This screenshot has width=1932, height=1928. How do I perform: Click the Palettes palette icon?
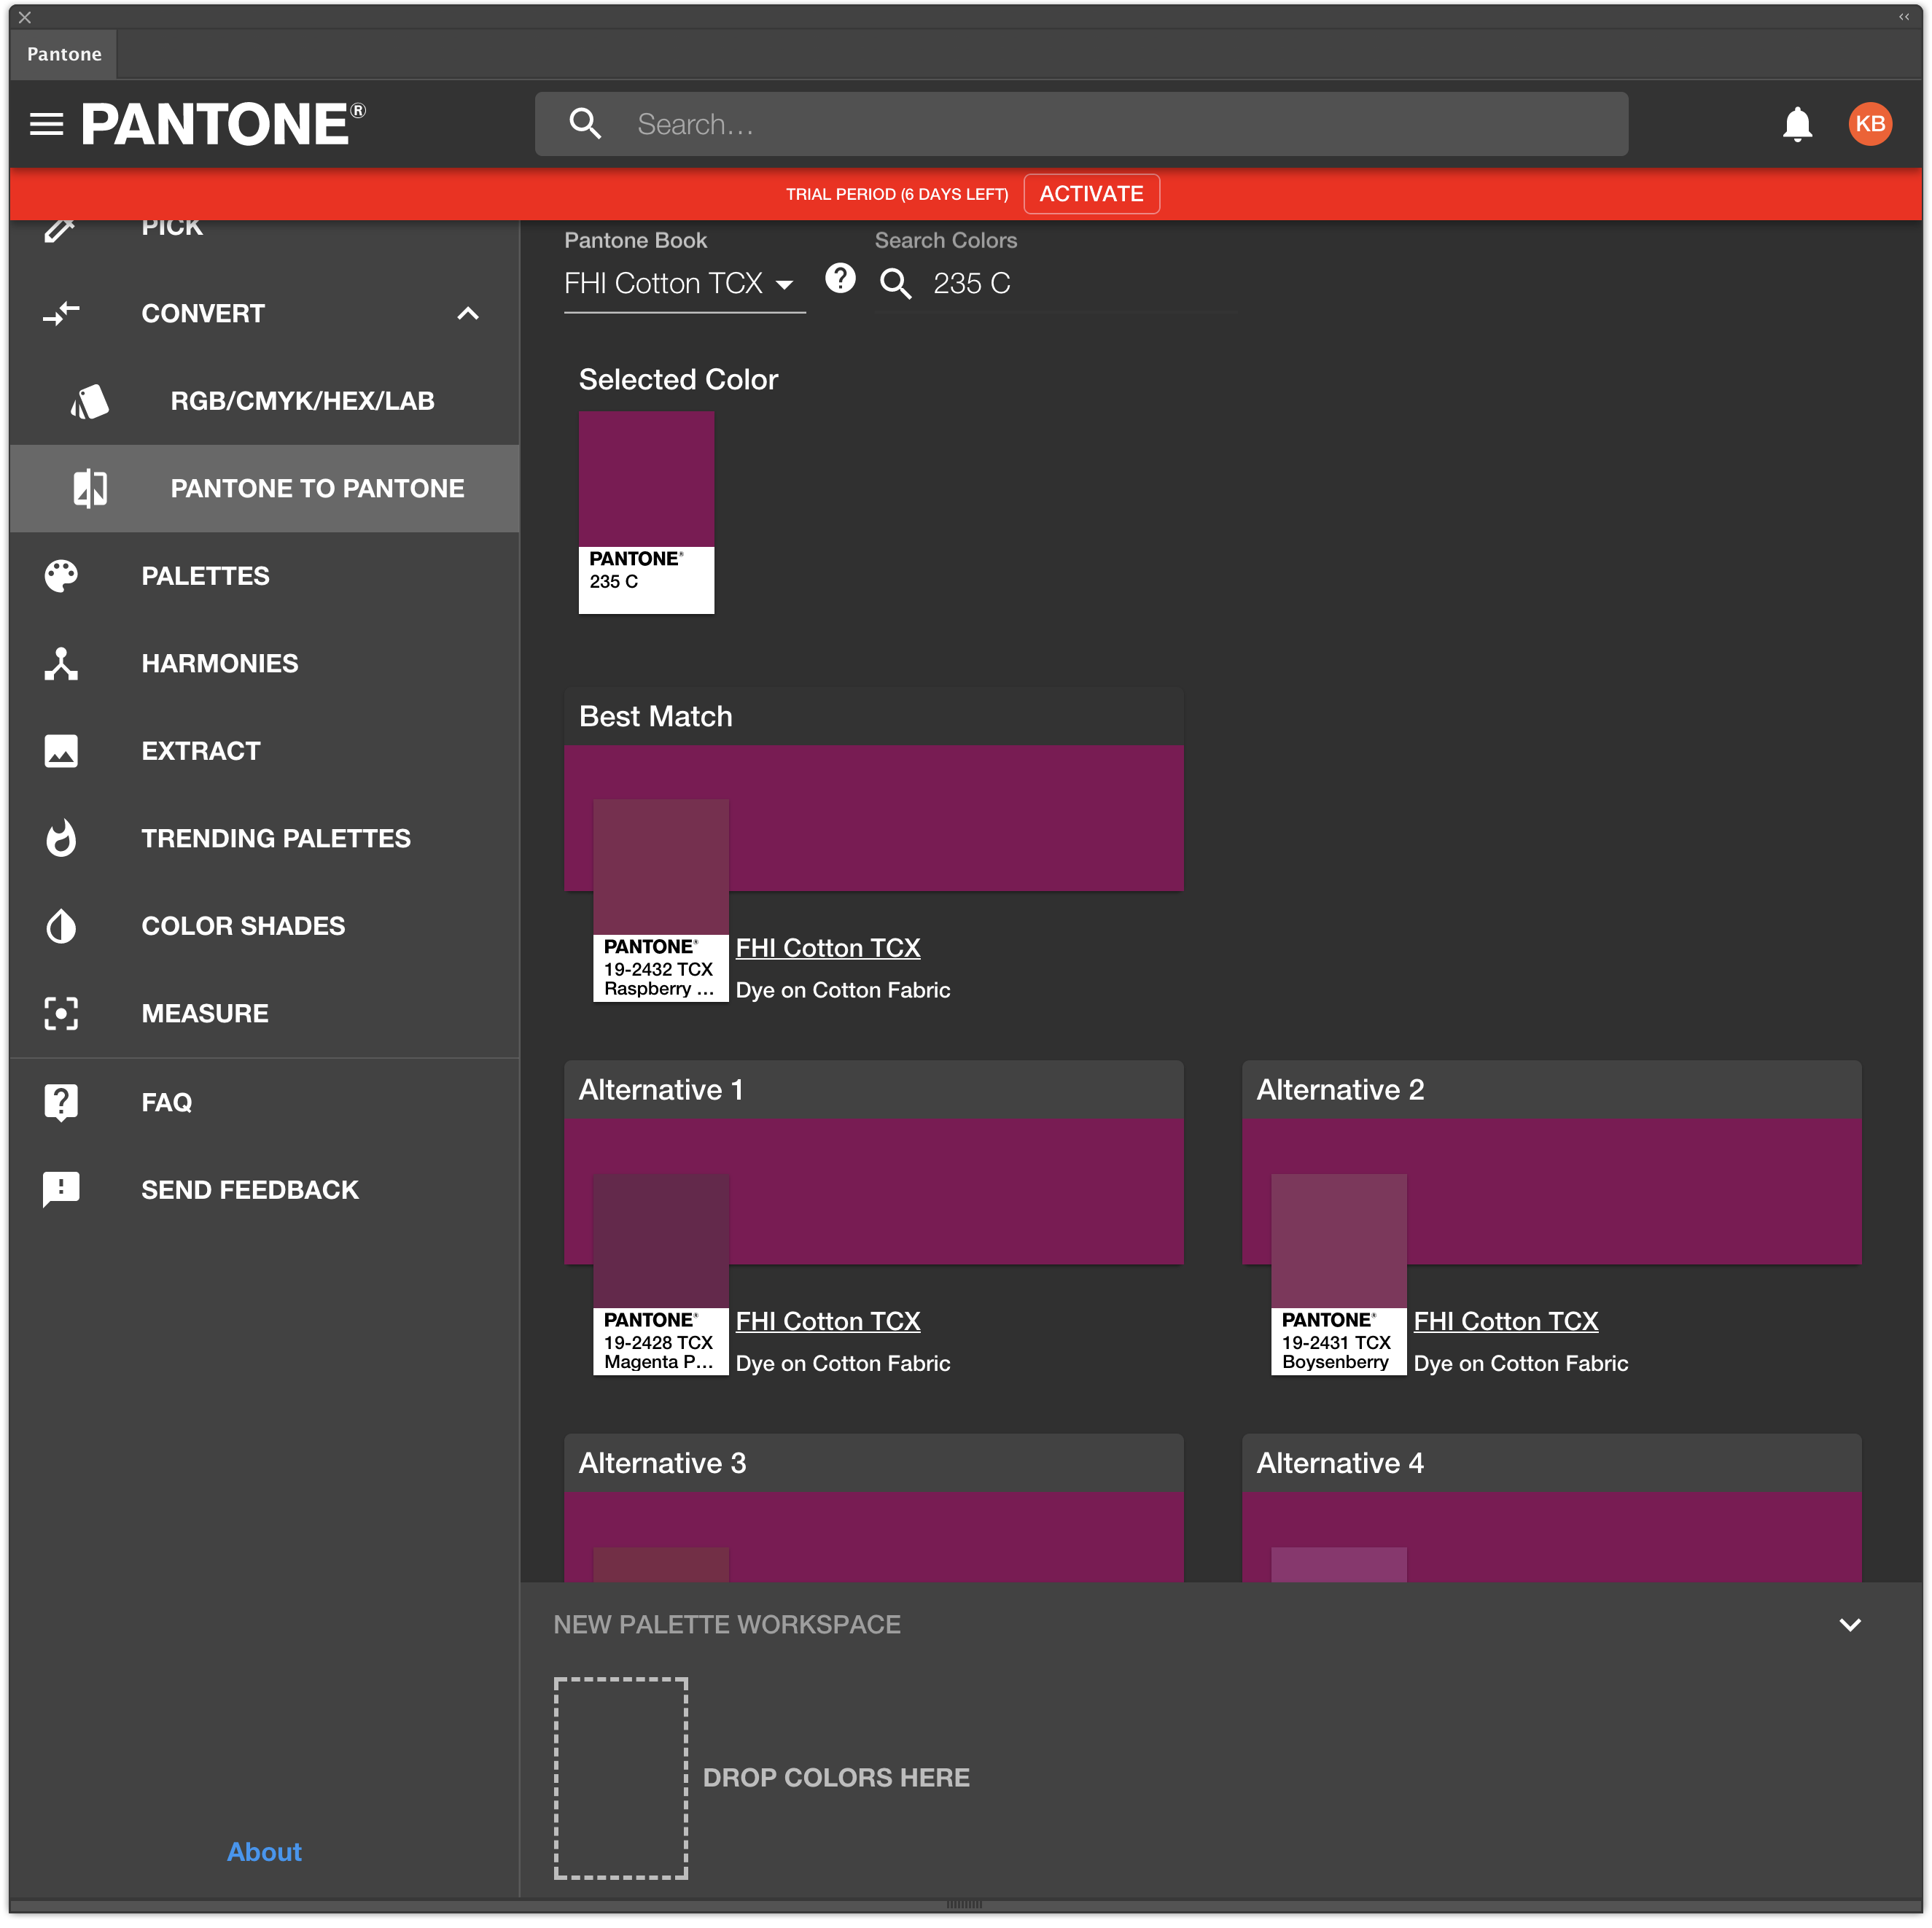point(61,576)
